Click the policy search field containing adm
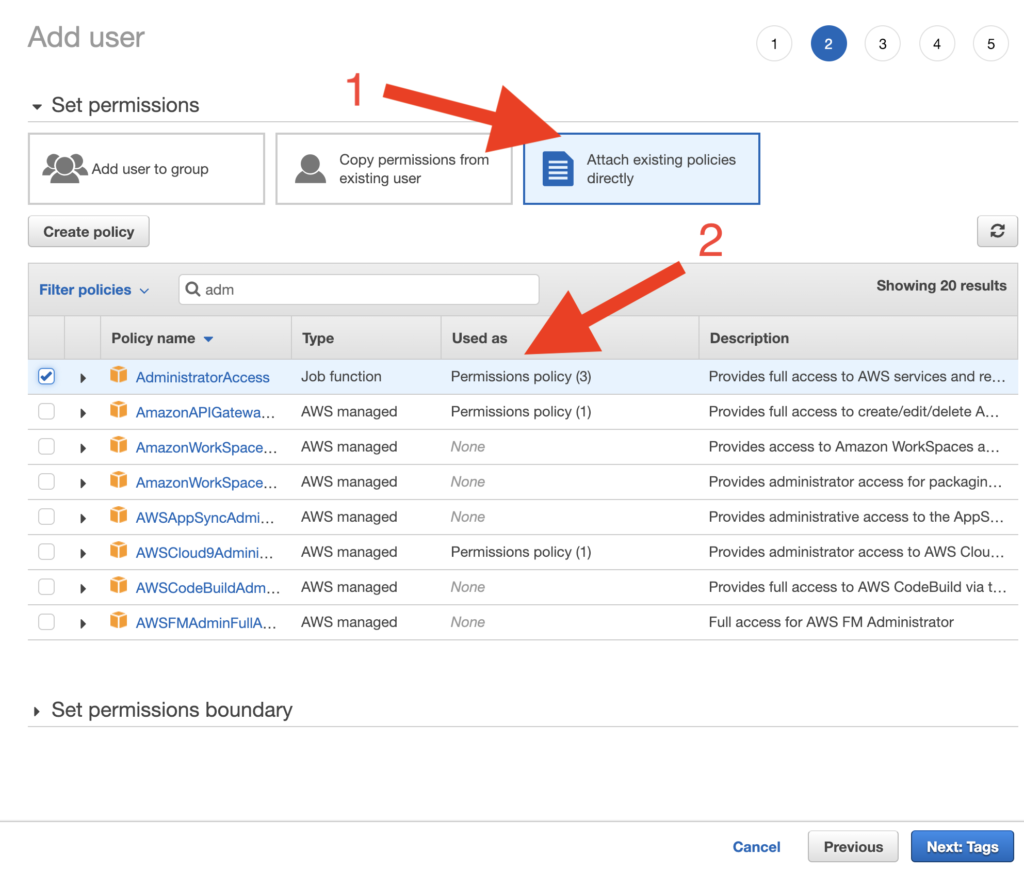This screenshot has width=1024, height=869. [x=359, y=289]
